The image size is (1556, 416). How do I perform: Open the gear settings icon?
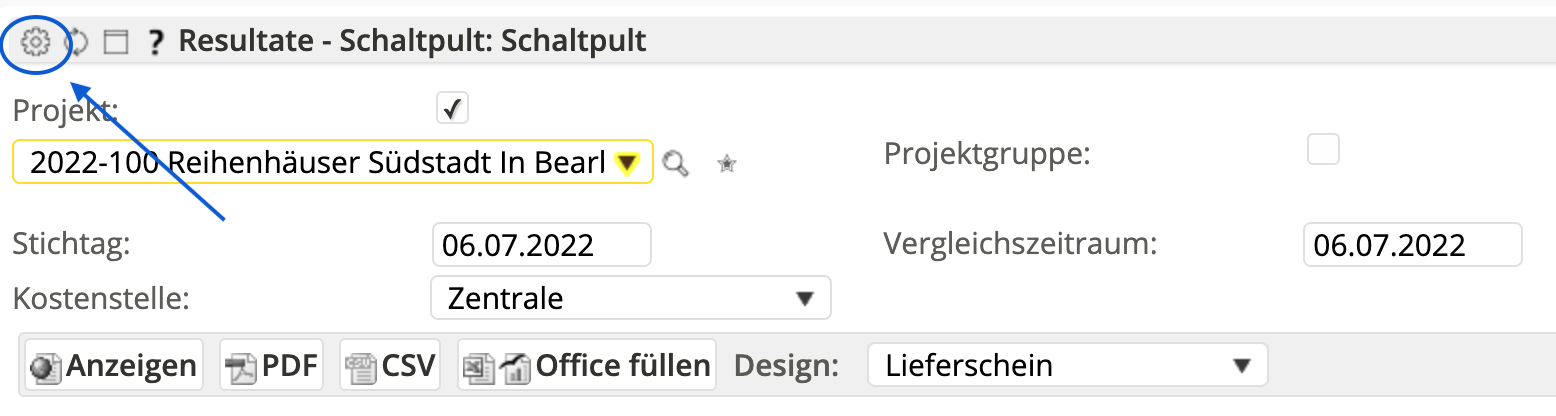(35, 42)
